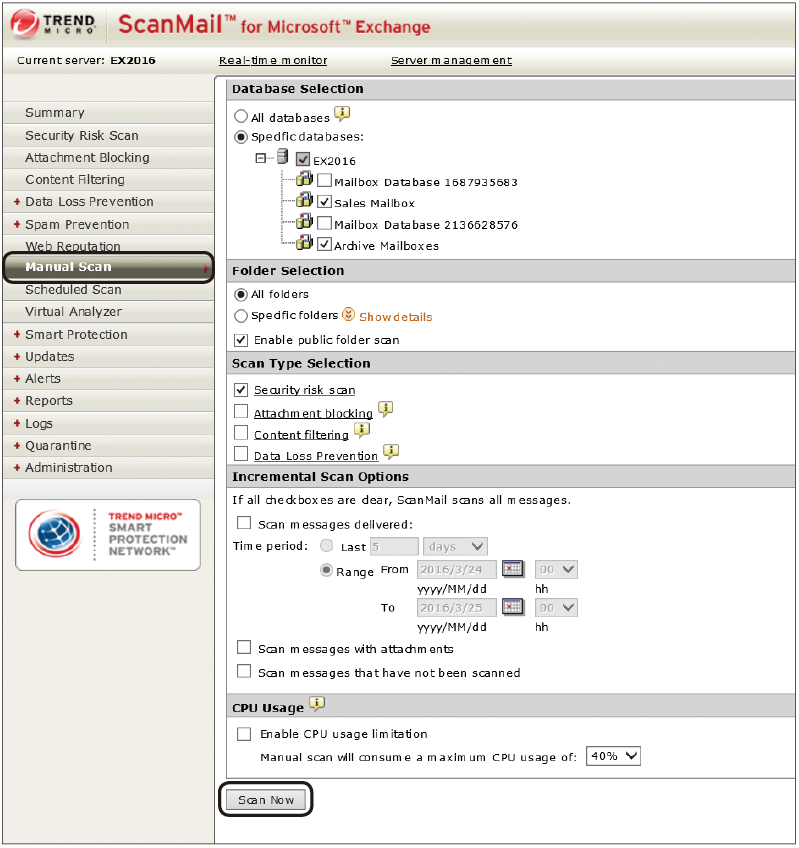Click the Trend Micro logo
The height and width of the screenshot is (848, 799).
point(53,24)
